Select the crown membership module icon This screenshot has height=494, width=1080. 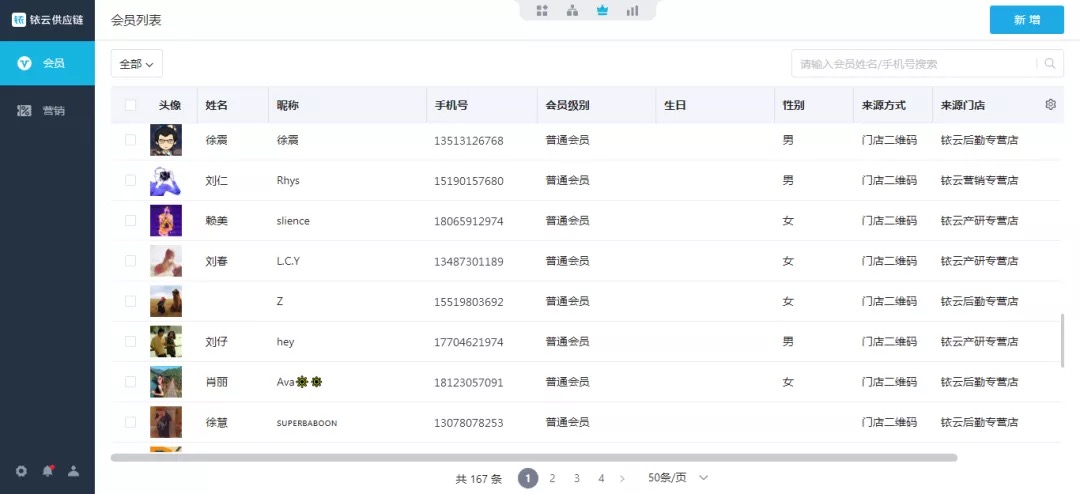coord(602,11)
